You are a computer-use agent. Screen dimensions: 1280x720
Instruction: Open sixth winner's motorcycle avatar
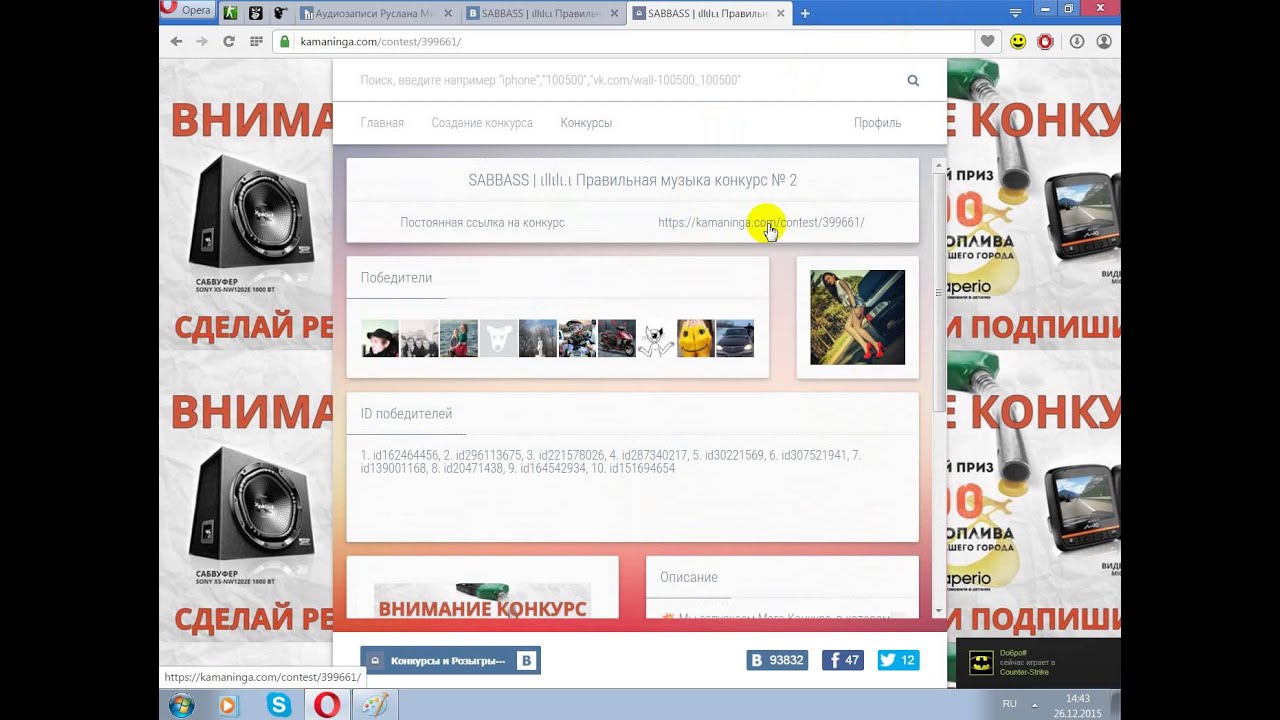point(577,338)
